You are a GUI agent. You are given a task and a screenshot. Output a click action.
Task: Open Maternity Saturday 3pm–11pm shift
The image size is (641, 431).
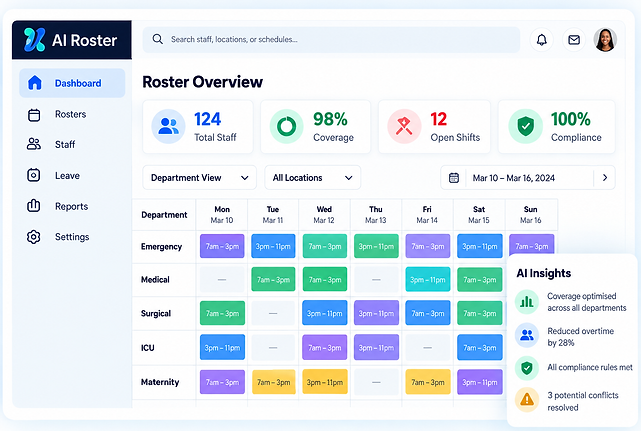tap(480, 382)
